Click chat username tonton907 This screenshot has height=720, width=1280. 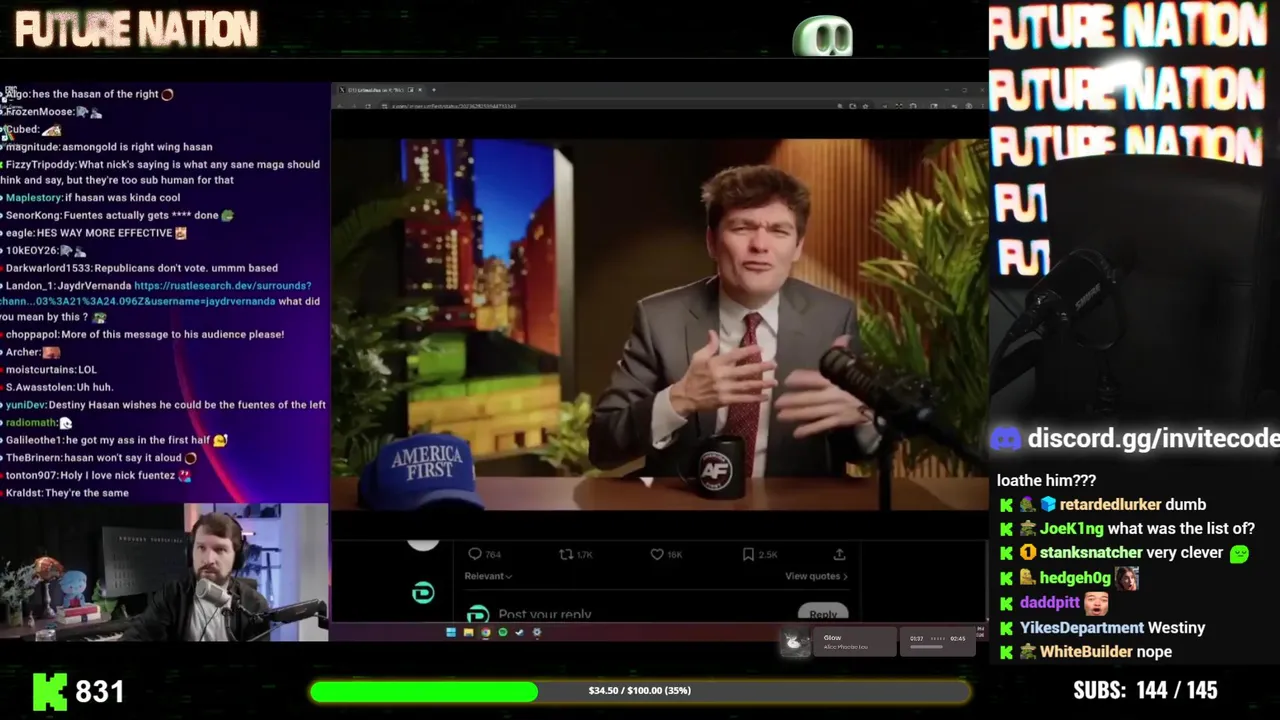[x=33, y=475]
